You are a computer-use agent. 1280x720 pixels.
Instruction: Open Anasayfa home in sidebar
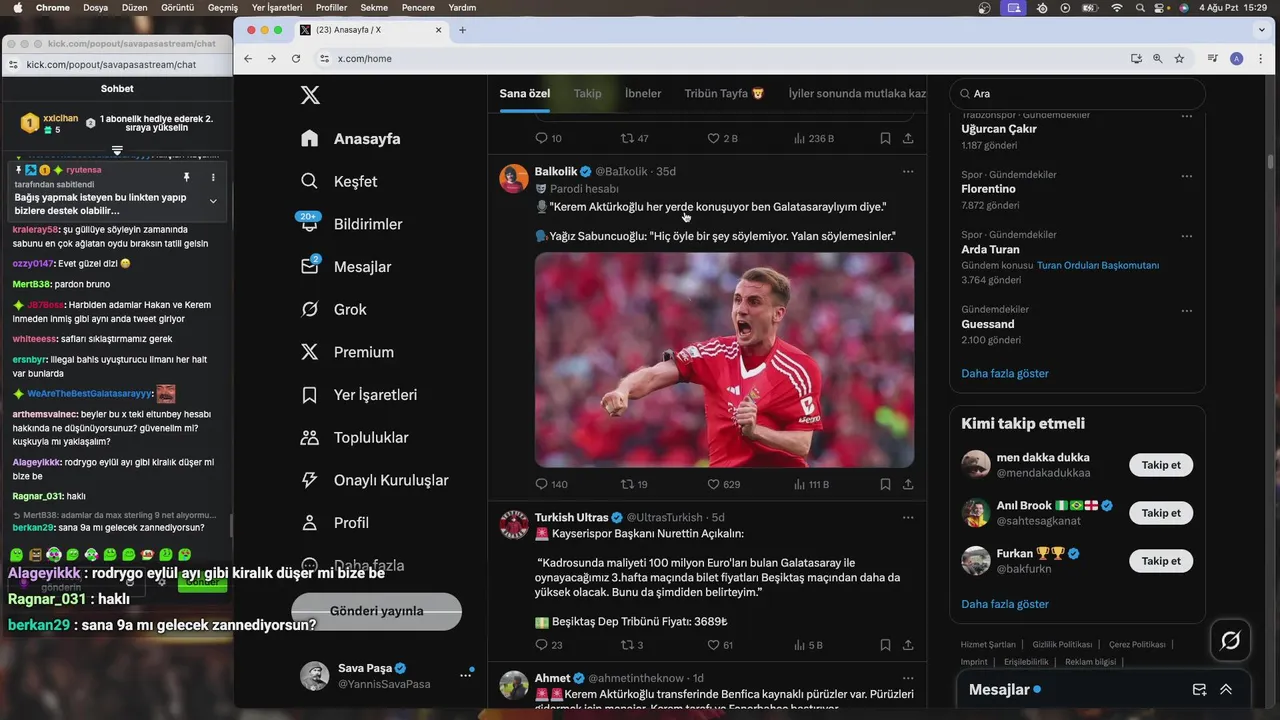tap(351, 139)
